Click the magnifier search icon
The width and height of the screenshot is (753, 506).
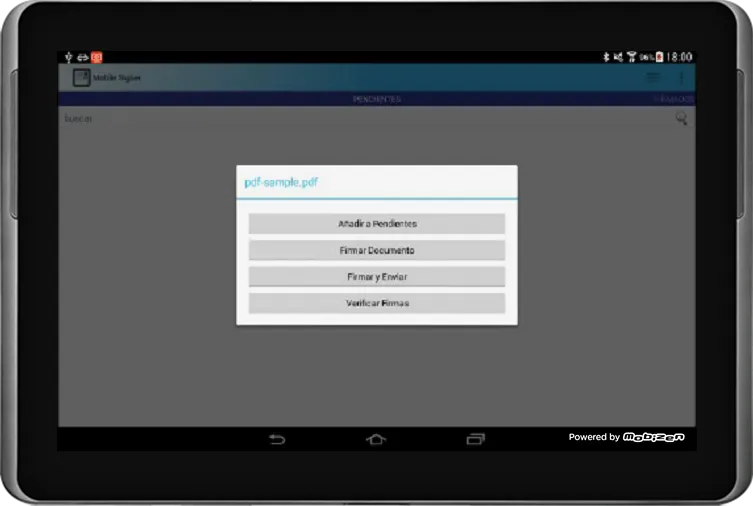681,119
